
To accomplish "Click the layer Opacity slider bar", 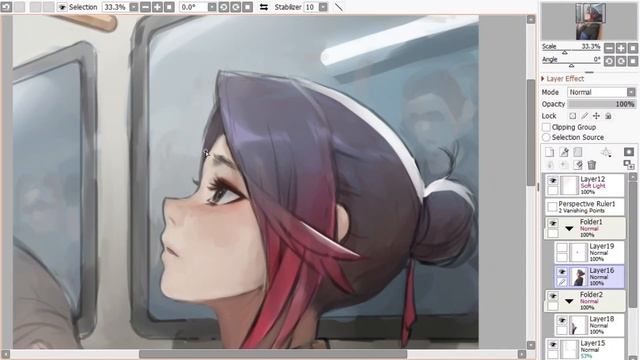I will click(x=602, y=104).
